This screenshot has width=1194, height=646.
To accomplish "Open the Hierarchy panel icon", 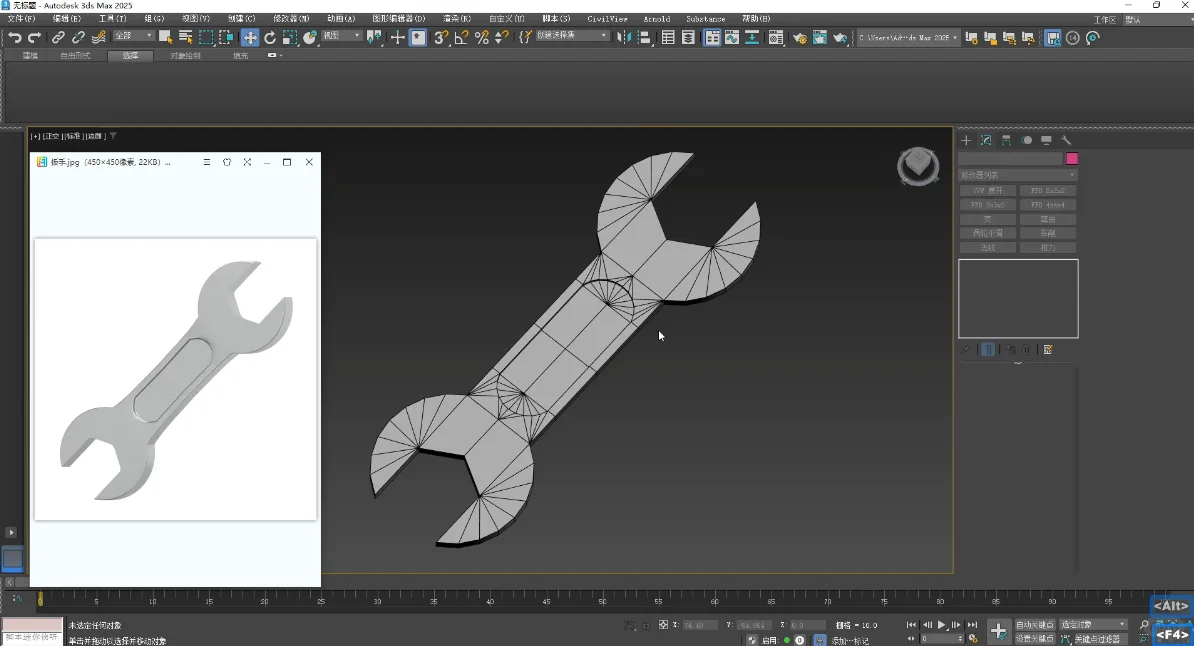I will pos(1007,140).
